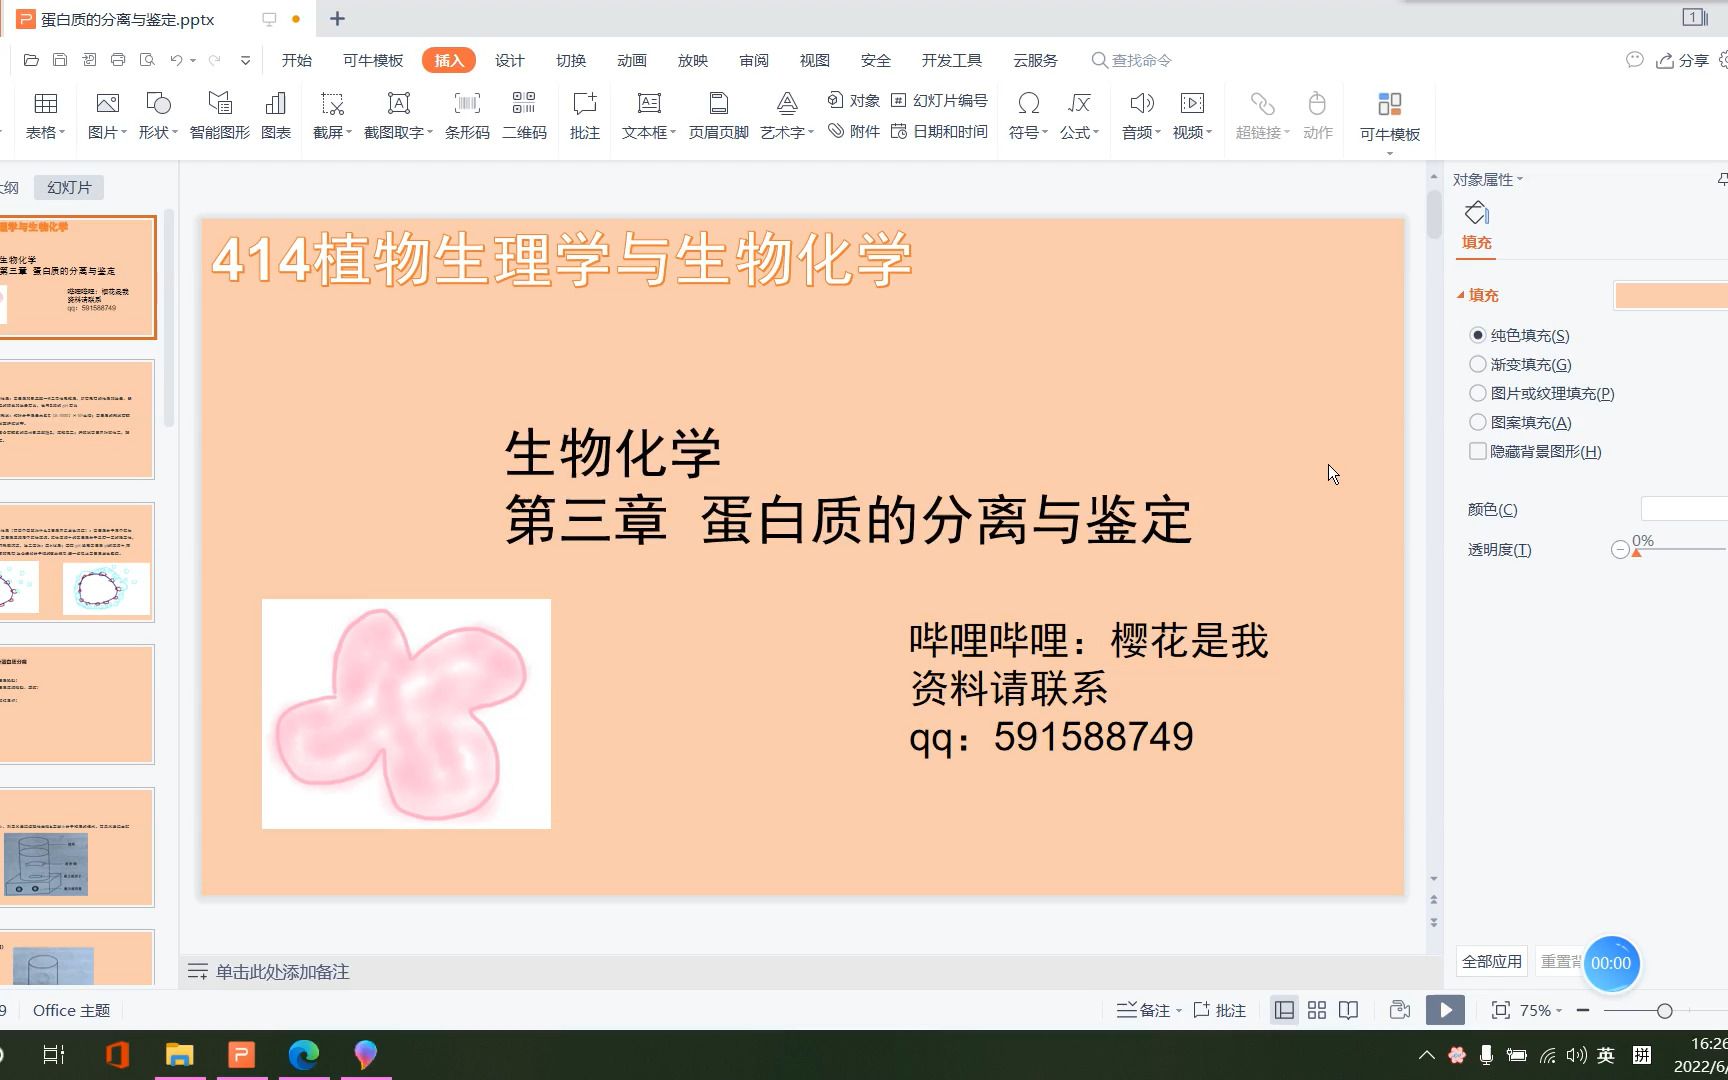Switch to Slides (幻灯片) panel tab
The height and width of the screenshot is (1080, 1728).
click(x=69, y=187)
